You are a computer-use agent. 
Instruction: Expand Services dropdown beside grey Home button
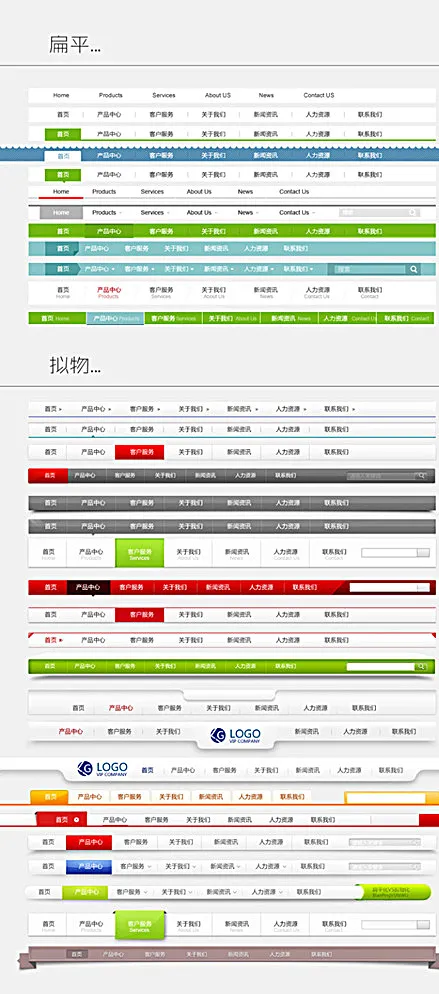[x=154, y=213]
